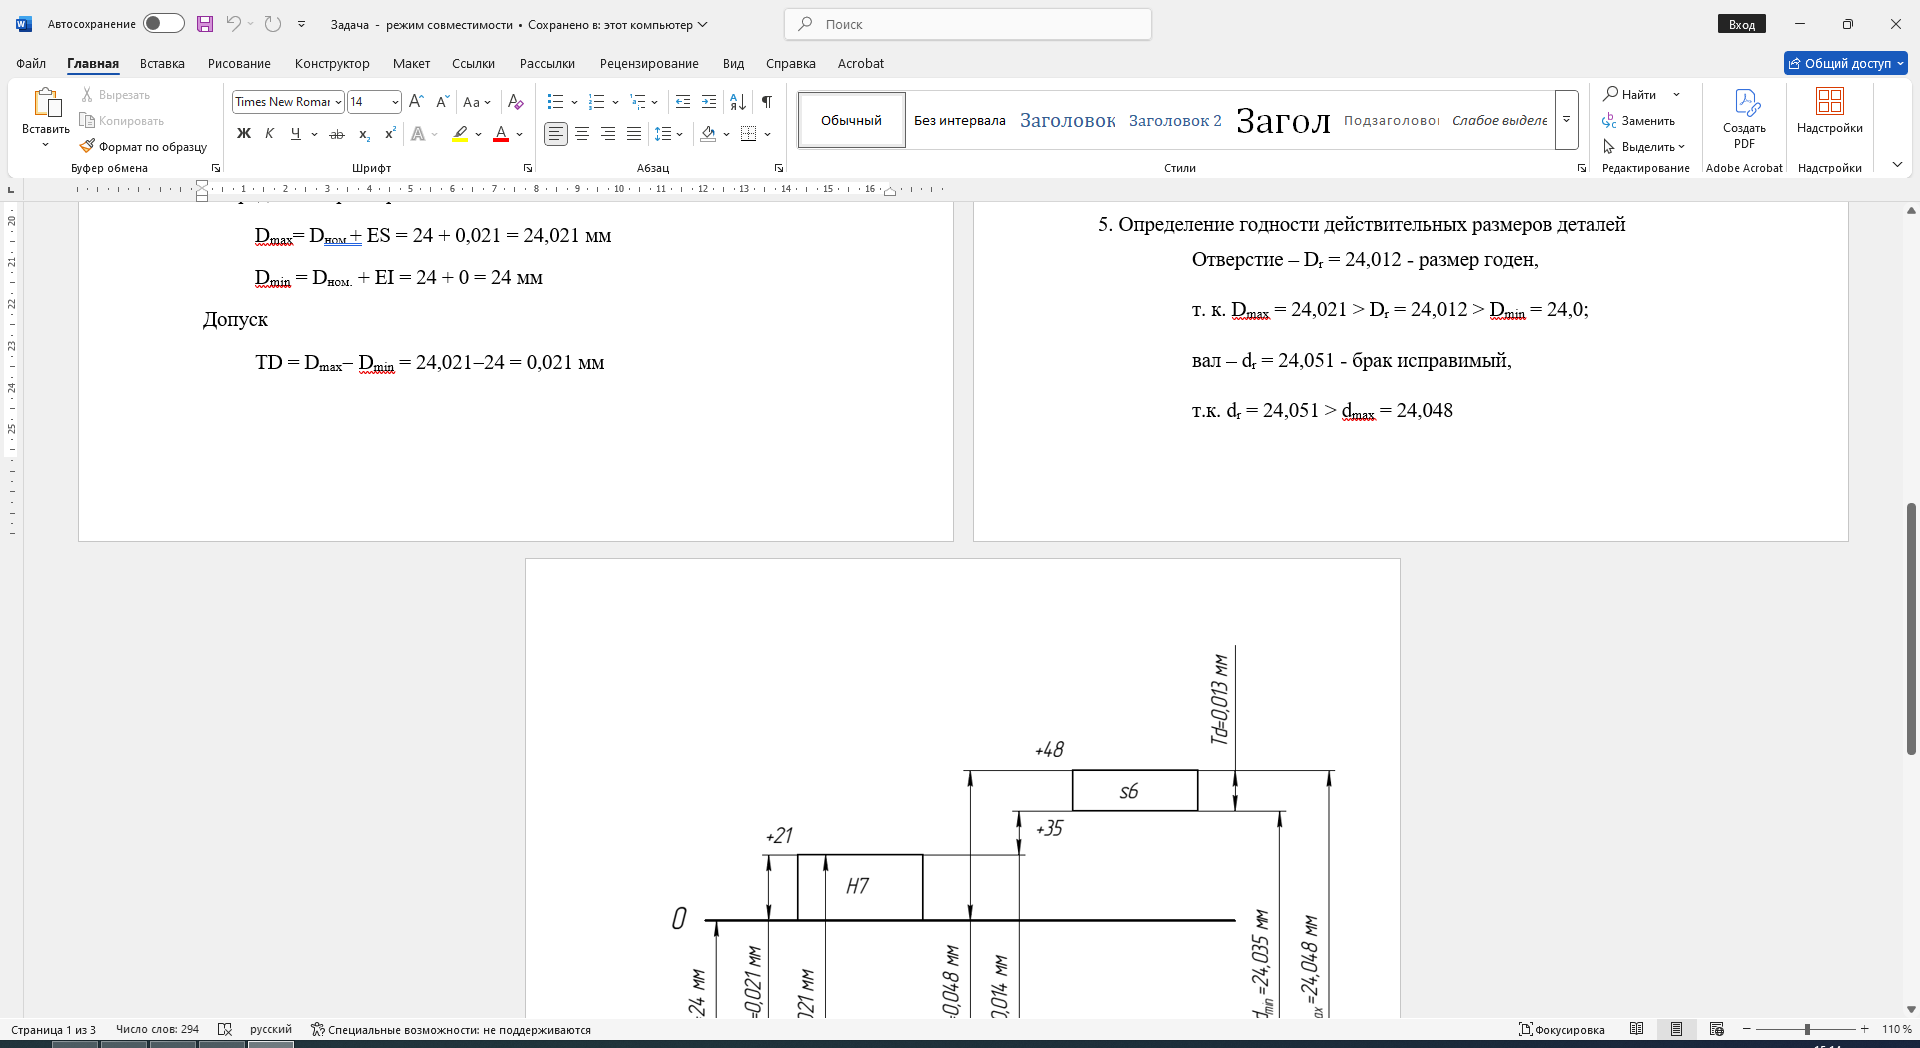
Task: Toggle underline (Ч) formatting
Action: pos(295,134)
